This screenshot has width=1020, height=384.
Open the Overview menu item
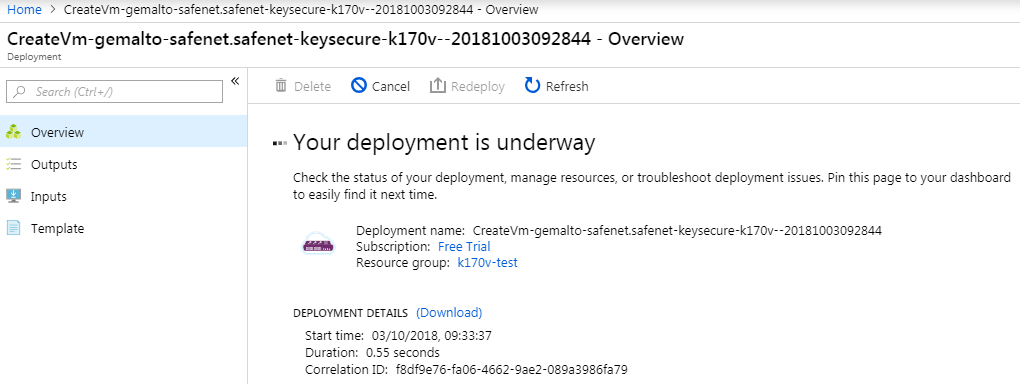(124, 132)
